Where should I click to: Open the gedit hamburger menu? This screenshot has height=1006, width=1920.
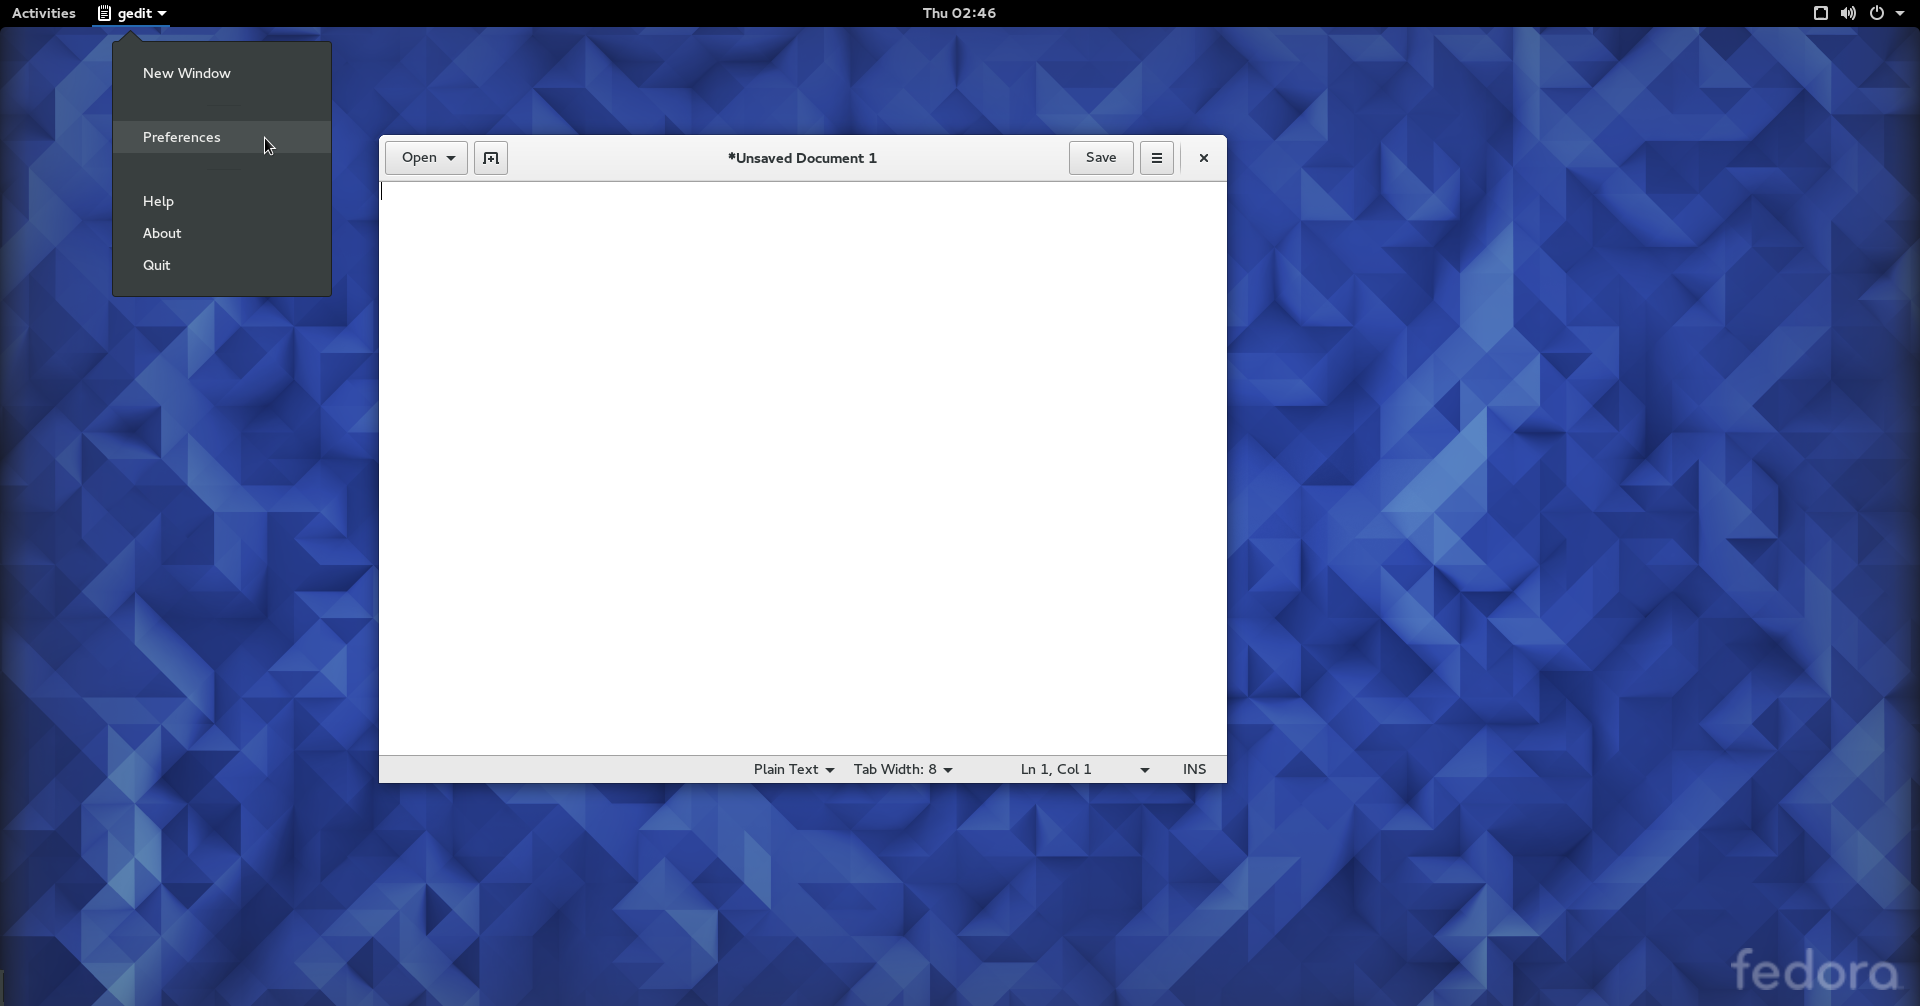coord(1156,158)
